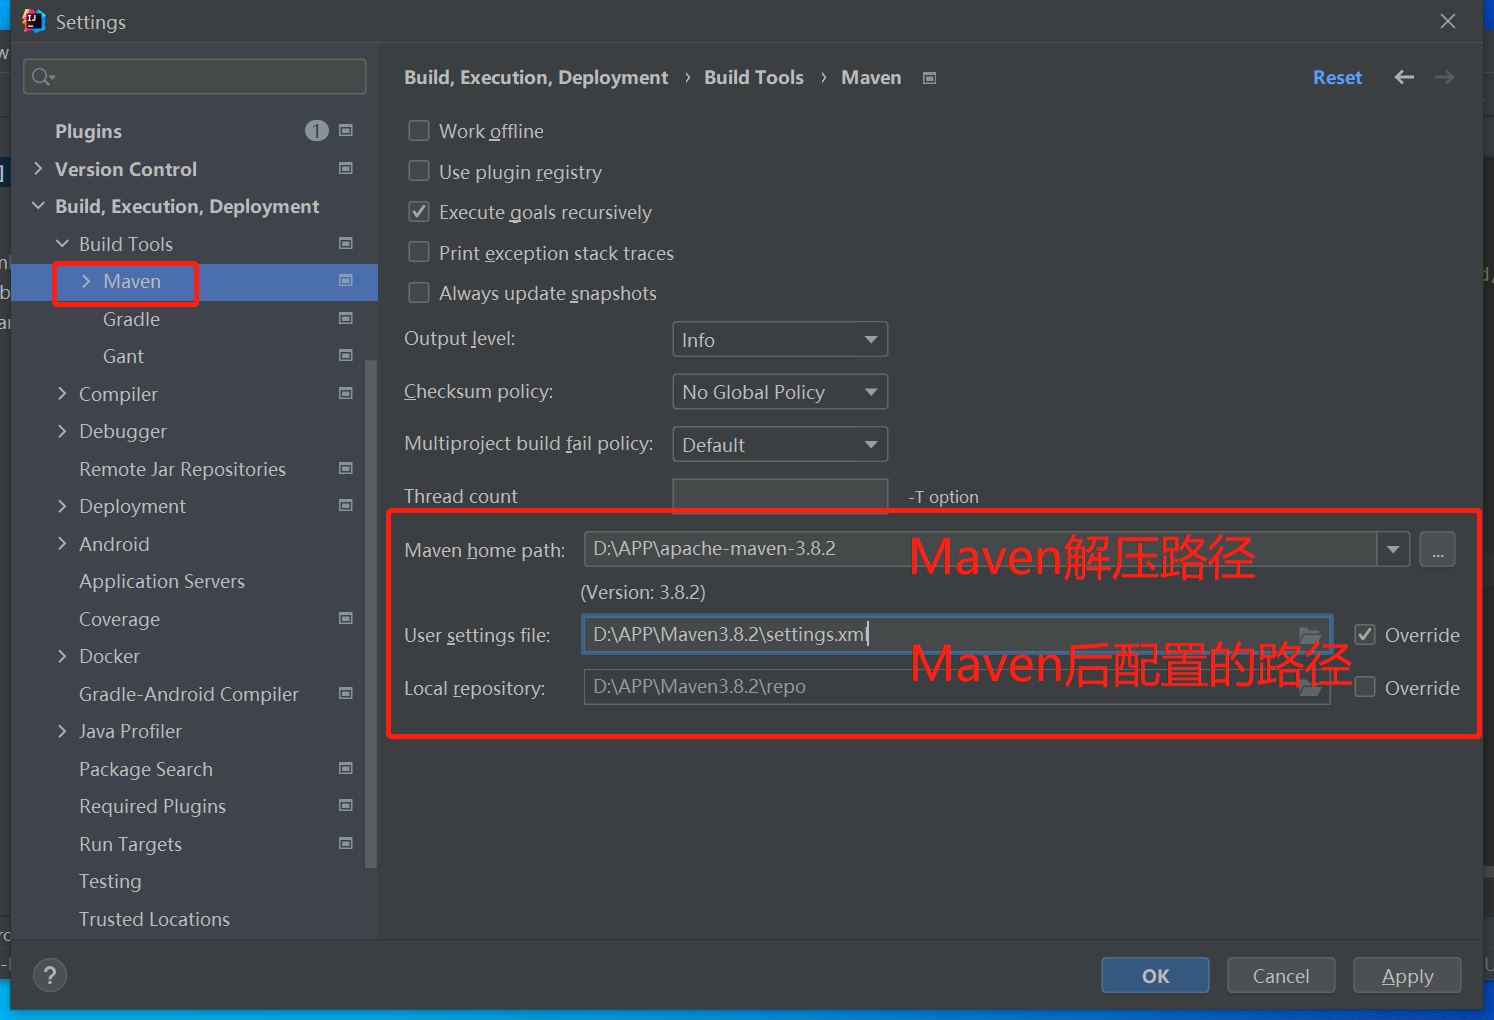Click the Apply button
This screenshot has width=1494, height=1020.
click(x=1407, y=976)
